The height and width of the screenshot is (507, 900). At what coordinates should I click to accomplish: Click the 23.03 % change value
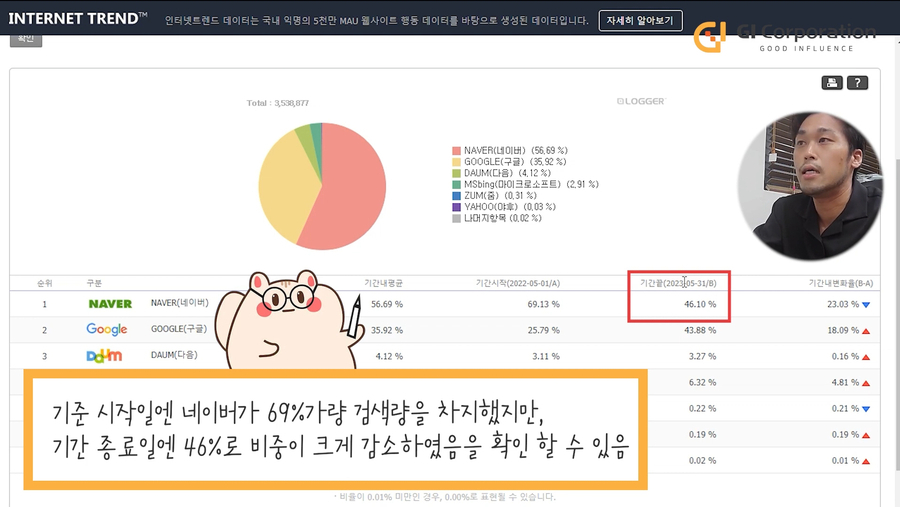(x=843, y=304)
